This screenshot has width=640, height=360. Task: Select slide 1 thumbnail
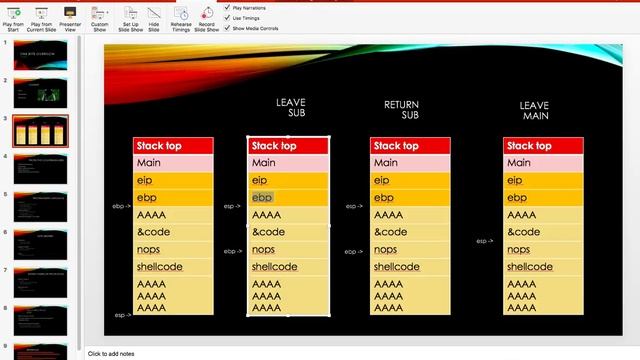[40, 55]
